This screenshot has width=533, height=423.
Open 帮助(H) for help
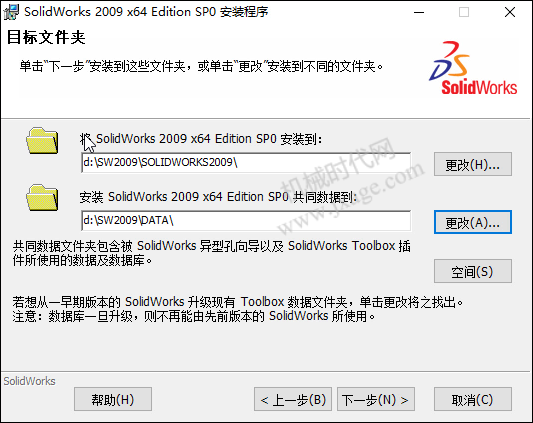[113, 399]
